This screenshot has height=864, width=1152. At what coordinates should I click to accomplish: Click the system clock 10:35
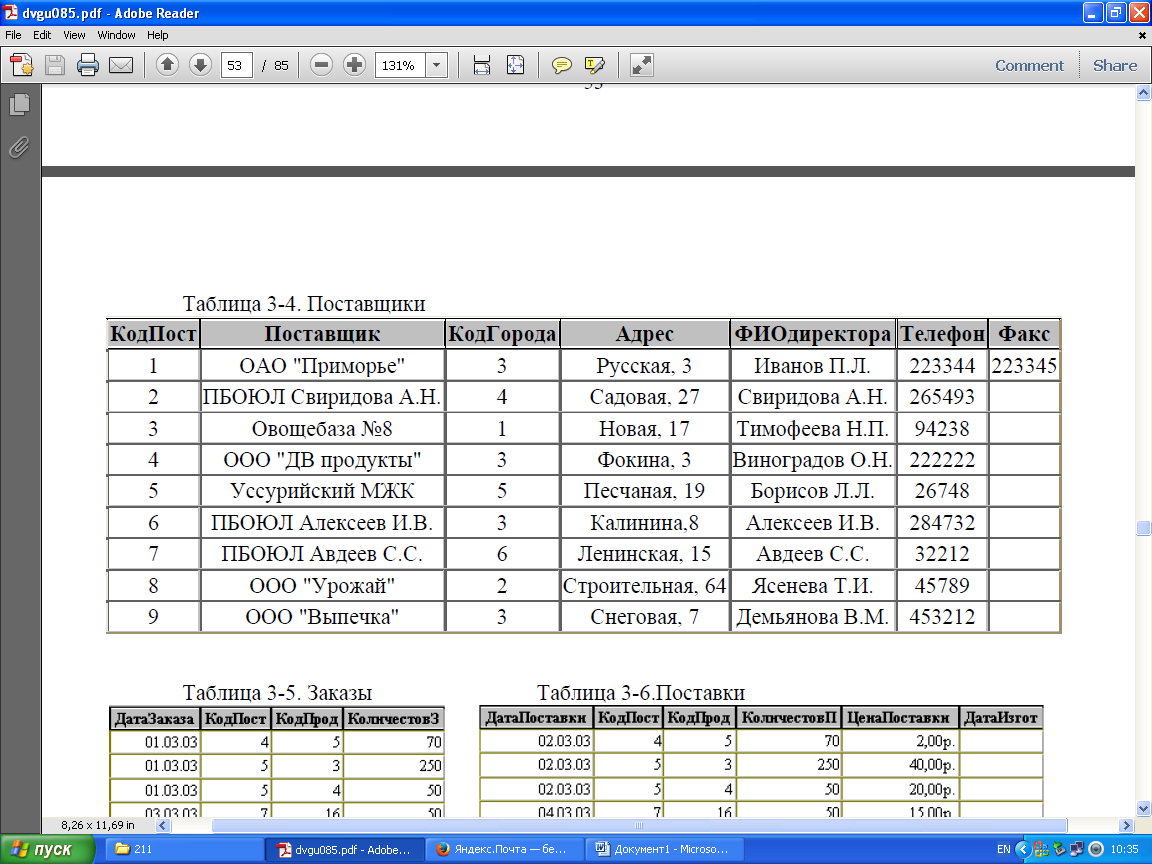[x=1125, y=849]
